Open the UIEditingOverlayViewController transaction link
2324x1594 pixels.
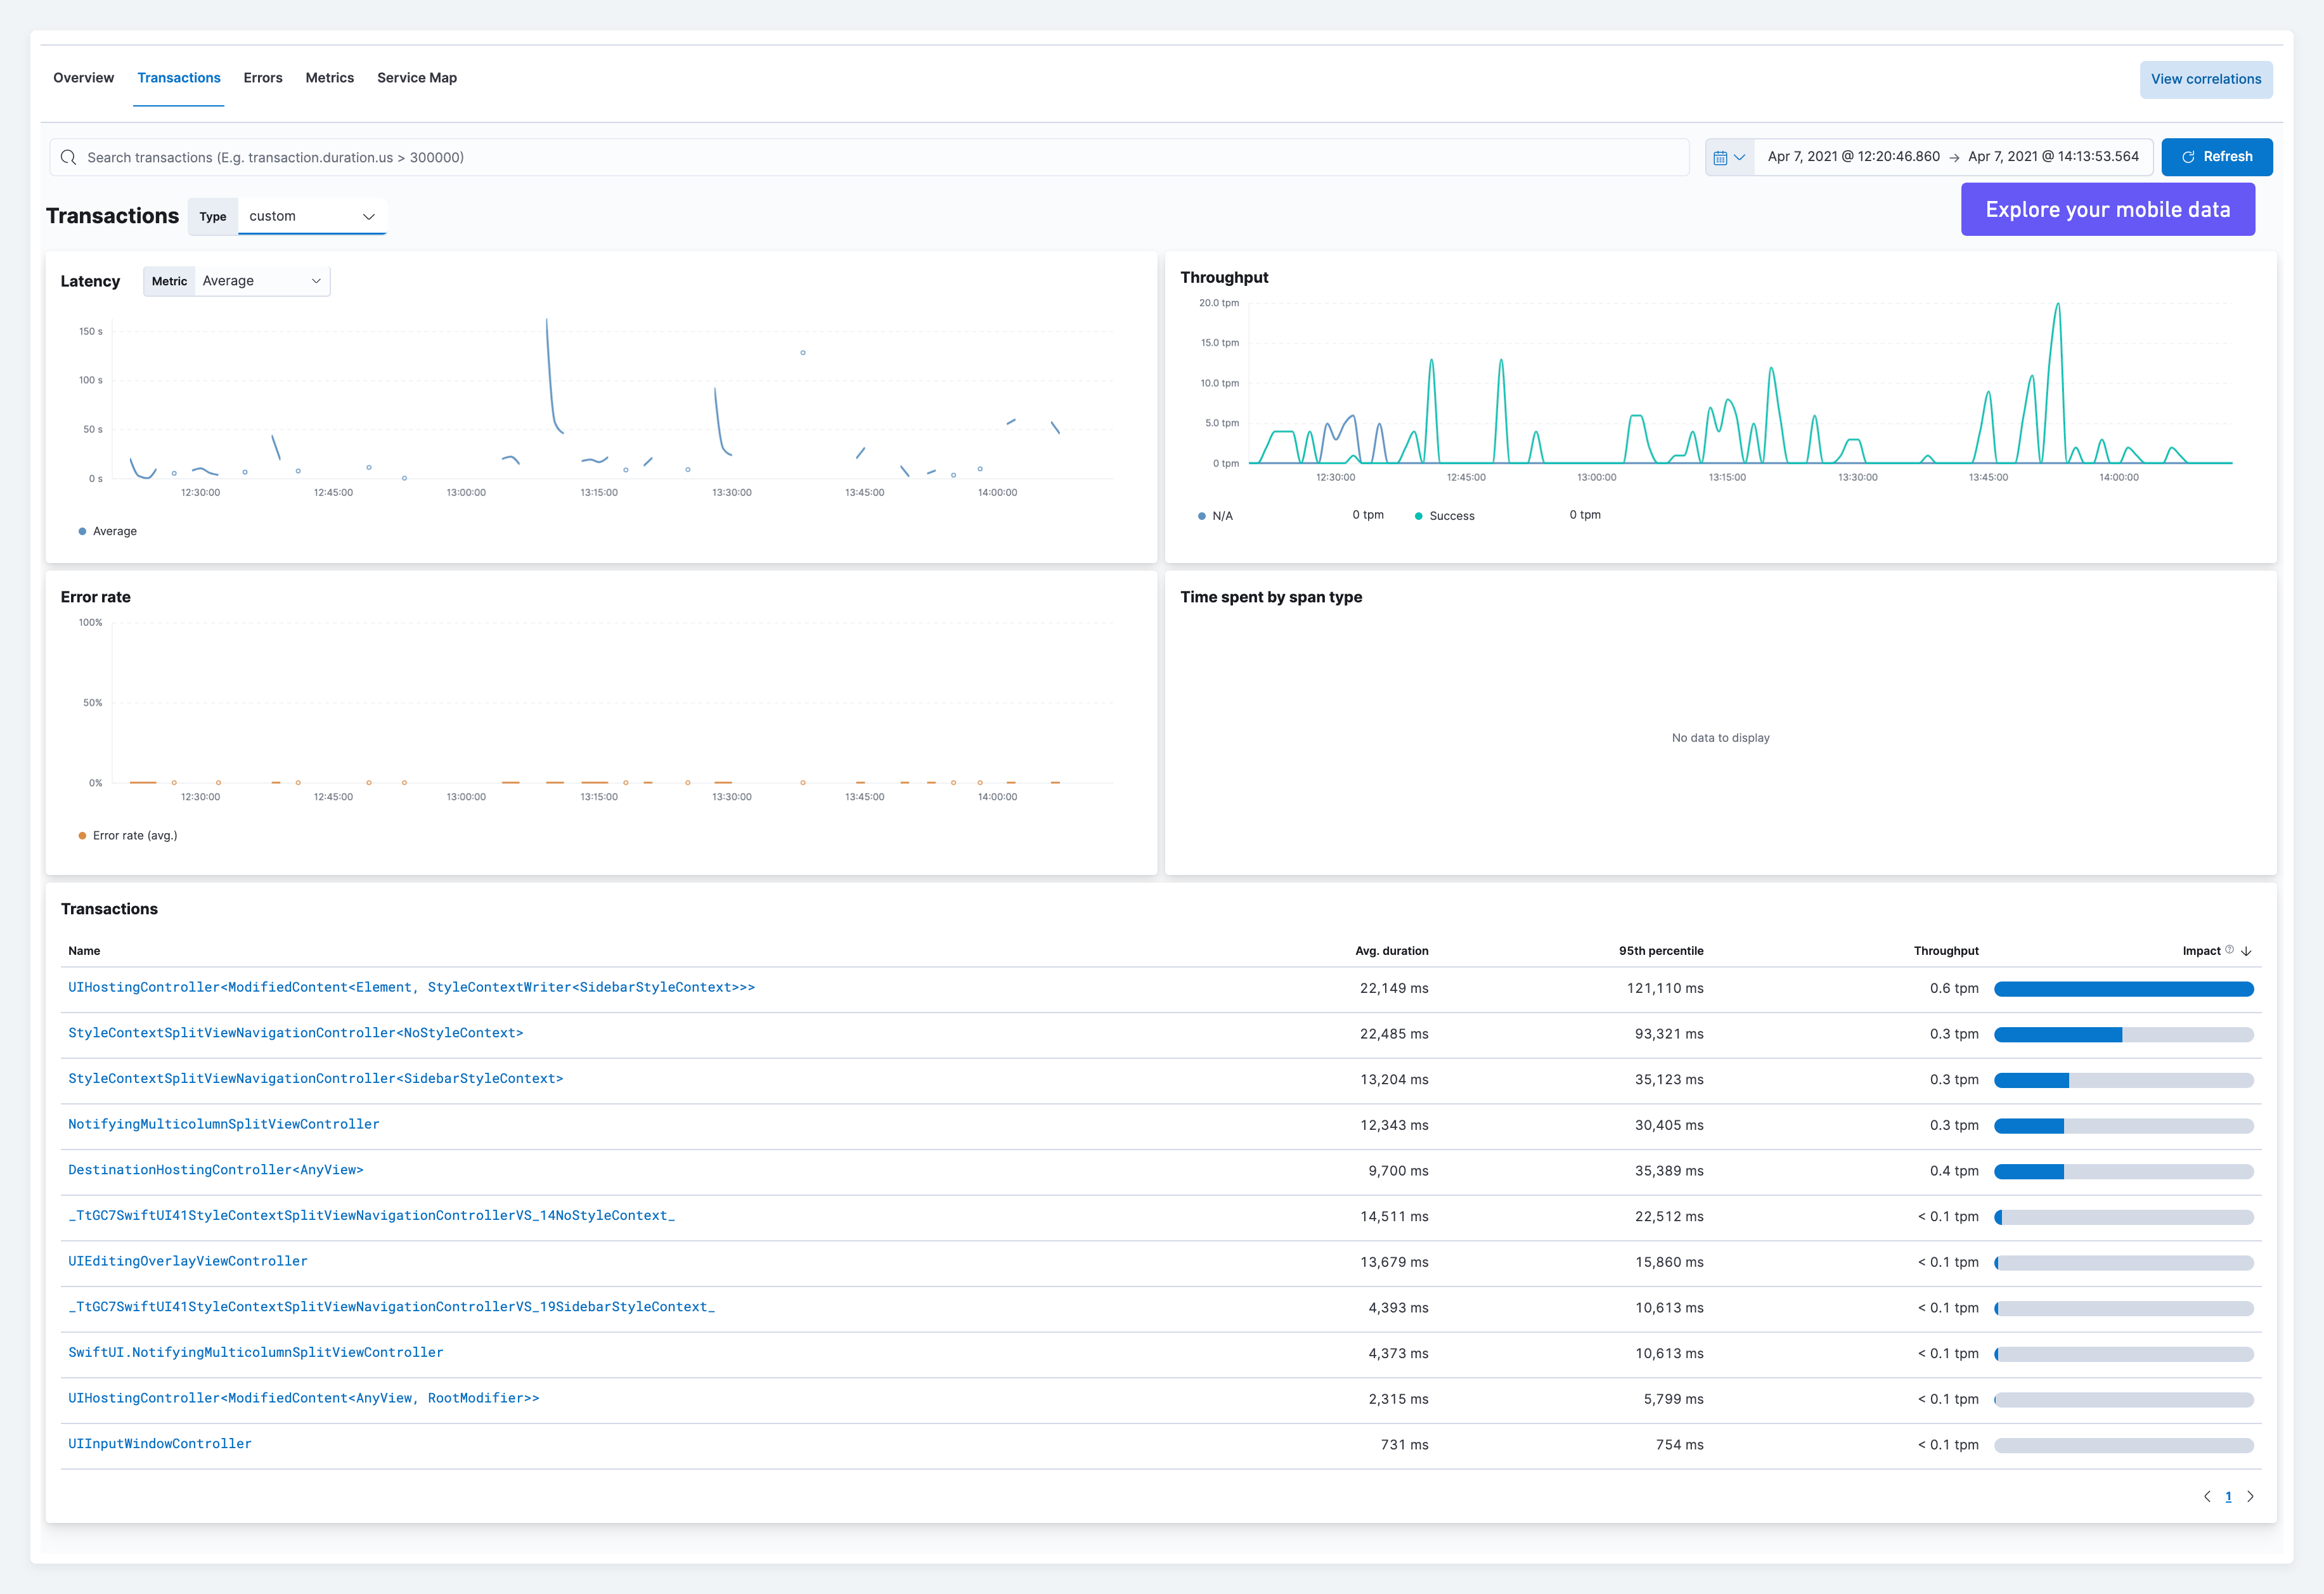(187, 1261)
